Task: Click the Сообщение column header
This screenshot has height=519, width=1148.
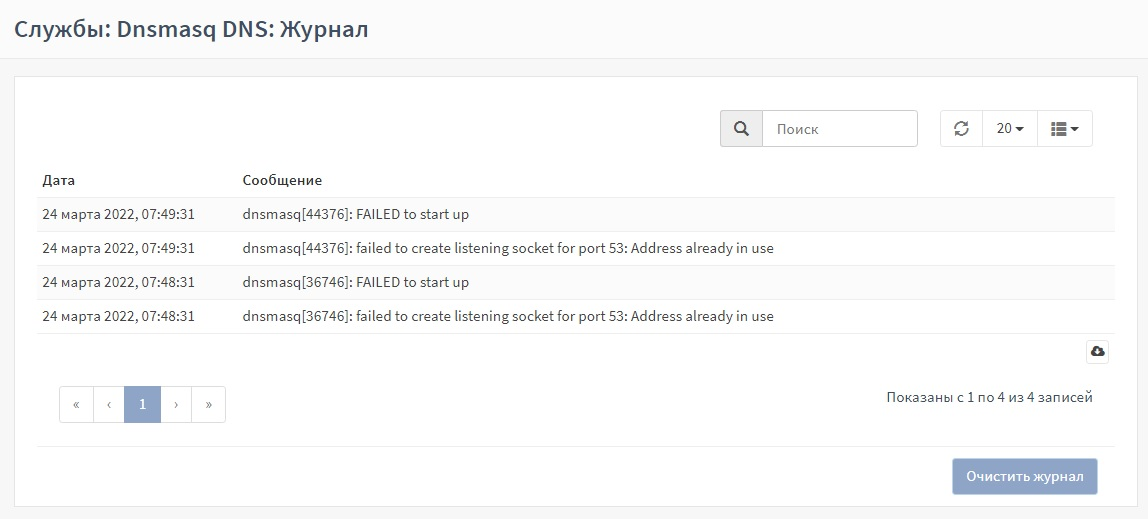Action: 282,181
